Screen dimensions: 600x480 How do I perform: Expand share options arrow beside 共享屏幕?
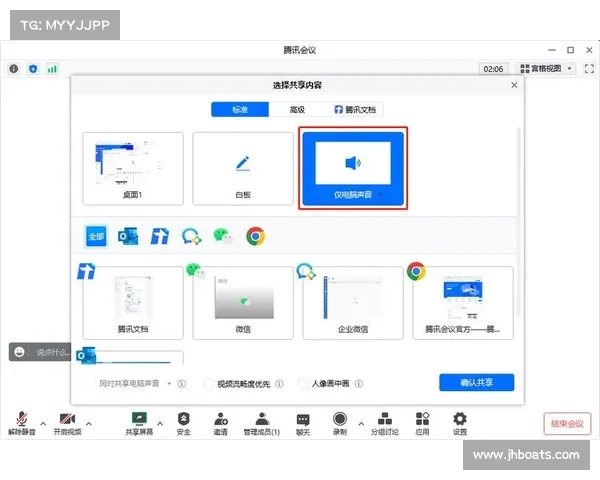pyautogui.click(x=160, y=424)
